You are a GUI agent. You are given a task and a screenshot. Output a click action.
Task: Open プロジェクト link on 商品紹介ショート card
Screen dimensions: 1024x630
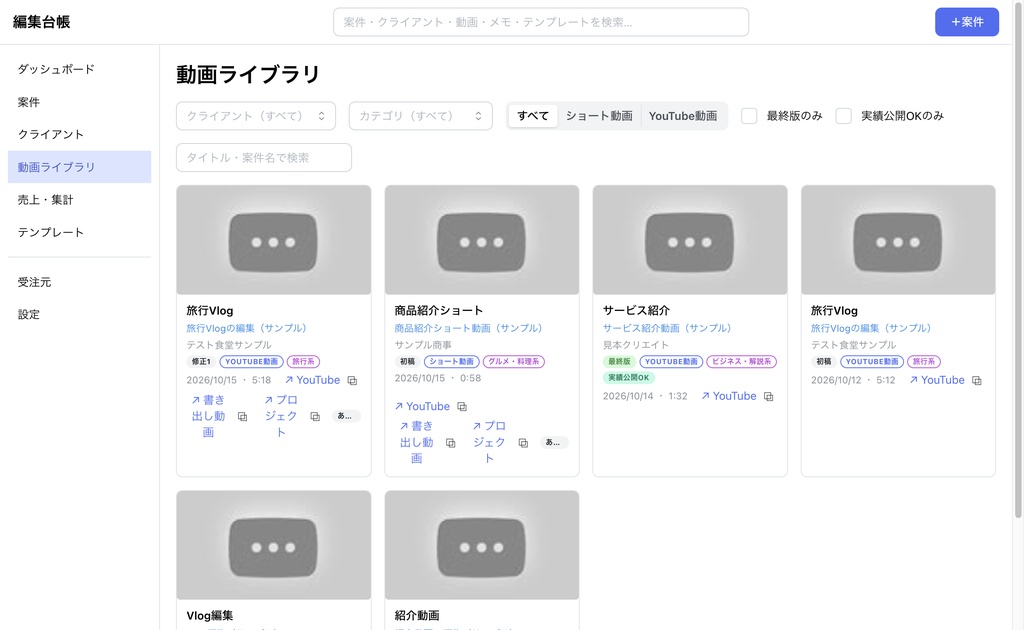pos(489,442)
